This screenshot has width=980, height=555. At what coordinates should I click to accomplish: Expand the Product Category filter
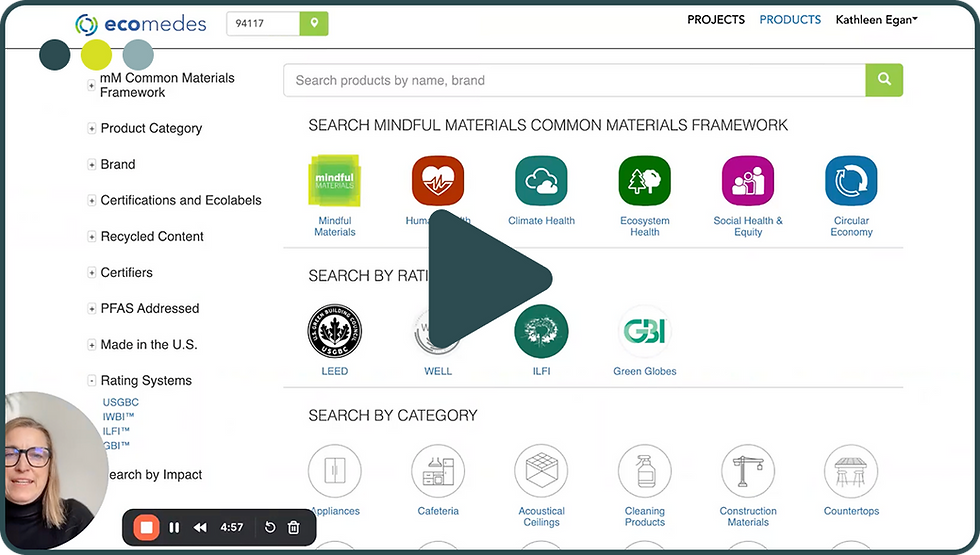[x=91, y=128]
